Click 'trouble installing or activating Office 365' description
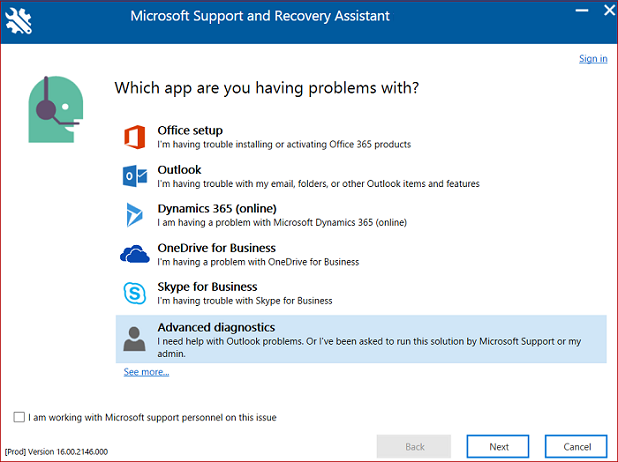 [284, 144]
